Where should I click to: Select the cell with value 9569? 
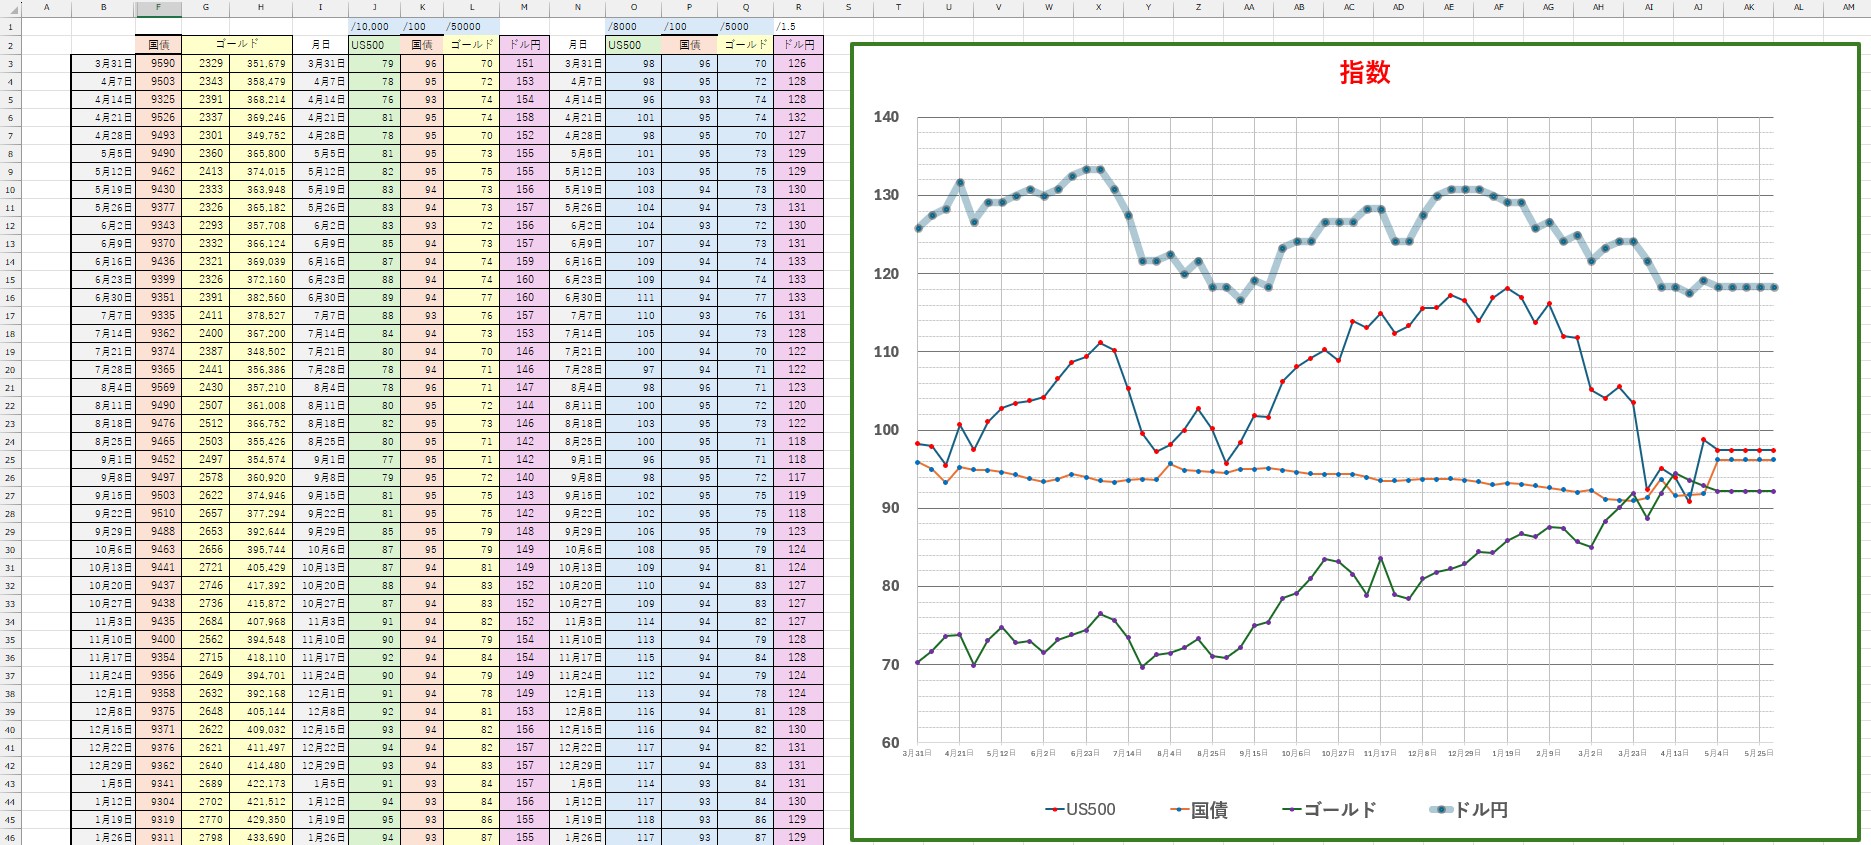tap(158, 387)
